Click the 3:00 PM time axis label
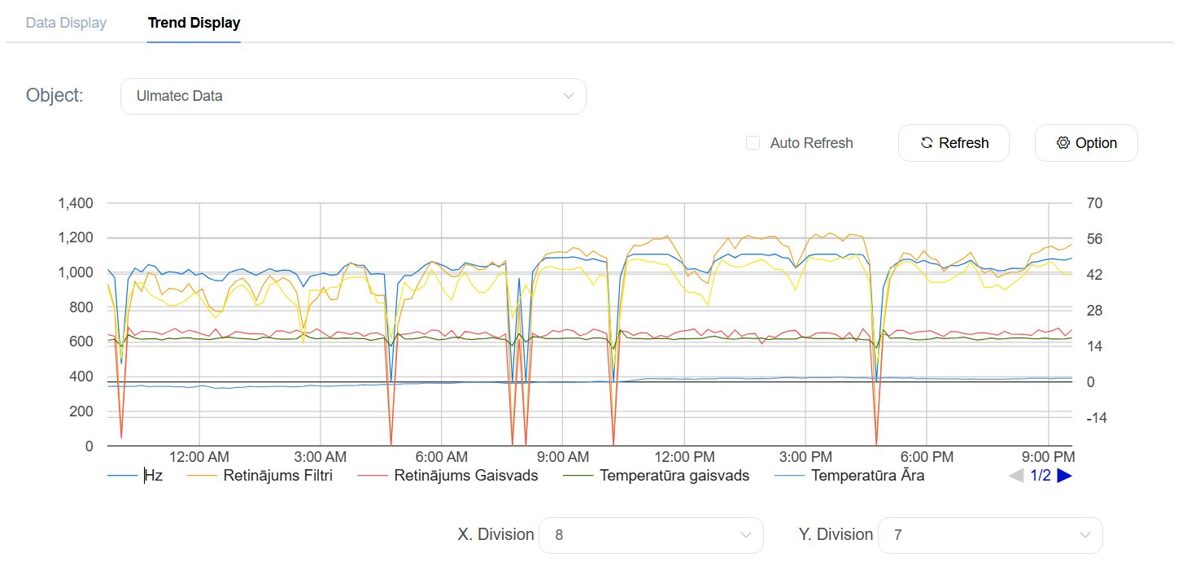Viewport: 1200px width, 579px height. [806, 457]
